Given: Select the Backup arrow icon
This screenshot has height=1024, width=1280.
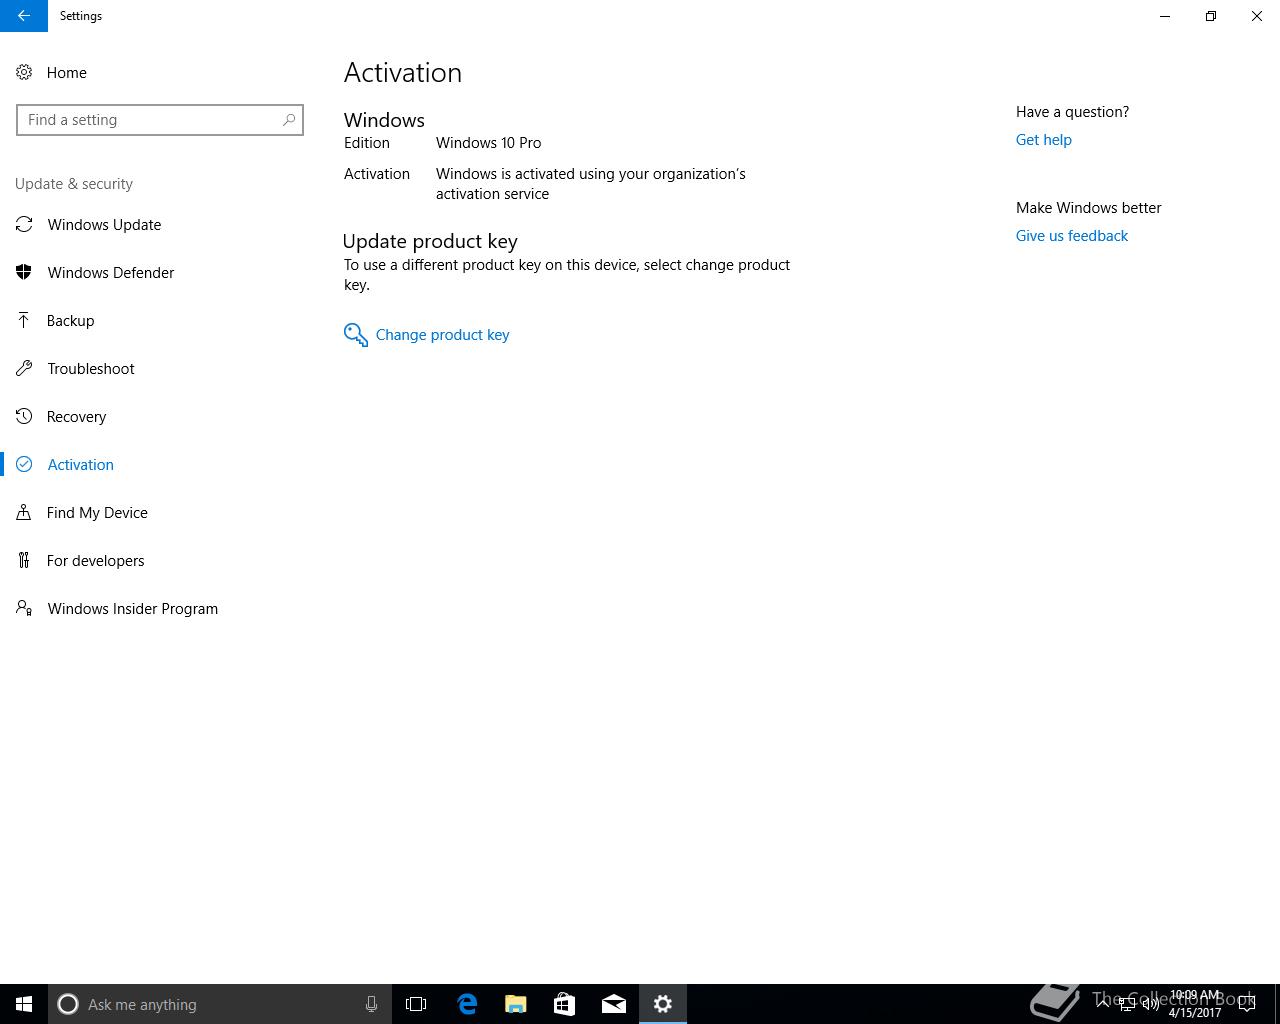Looking at the screenshot, I should pyautogui.click(x=24, y=320).
